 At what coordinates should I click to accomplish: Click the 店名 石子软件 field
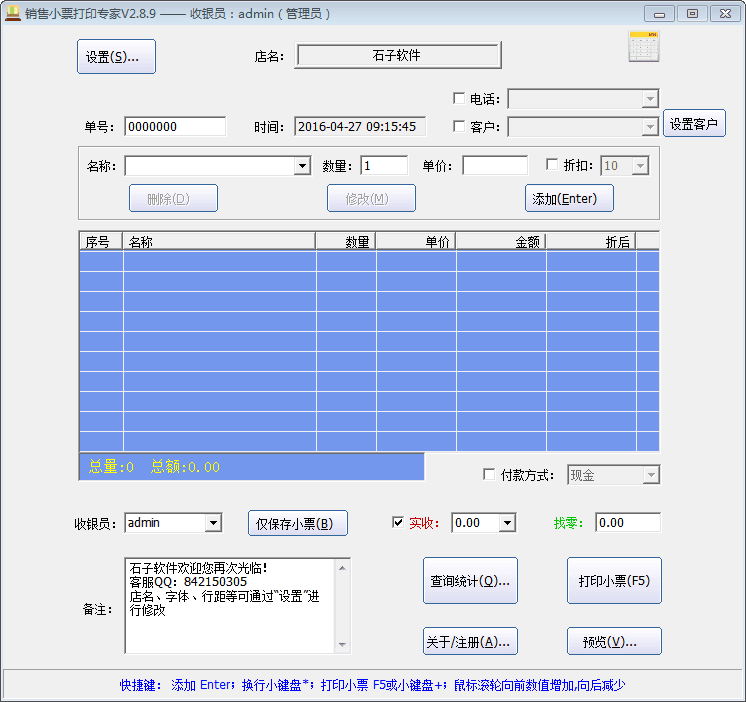(x=398, y=56)
